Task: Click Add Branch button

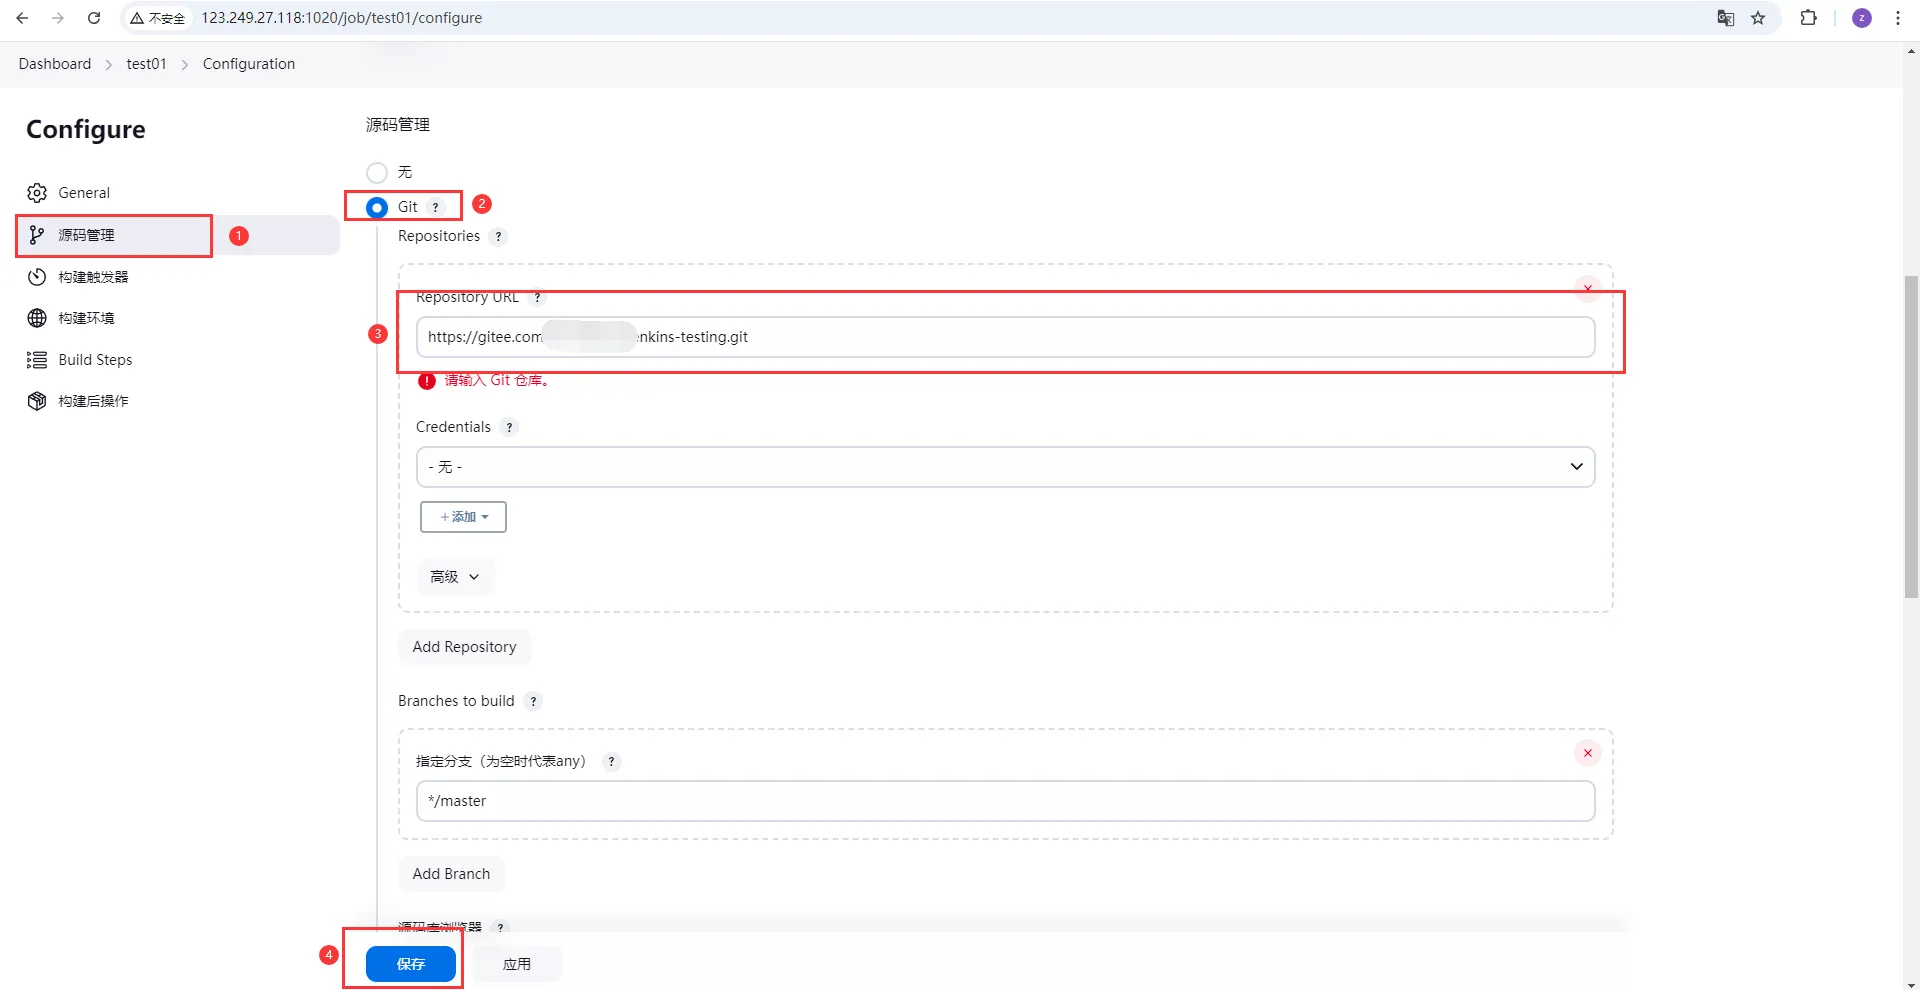Action: coord(451,874)
